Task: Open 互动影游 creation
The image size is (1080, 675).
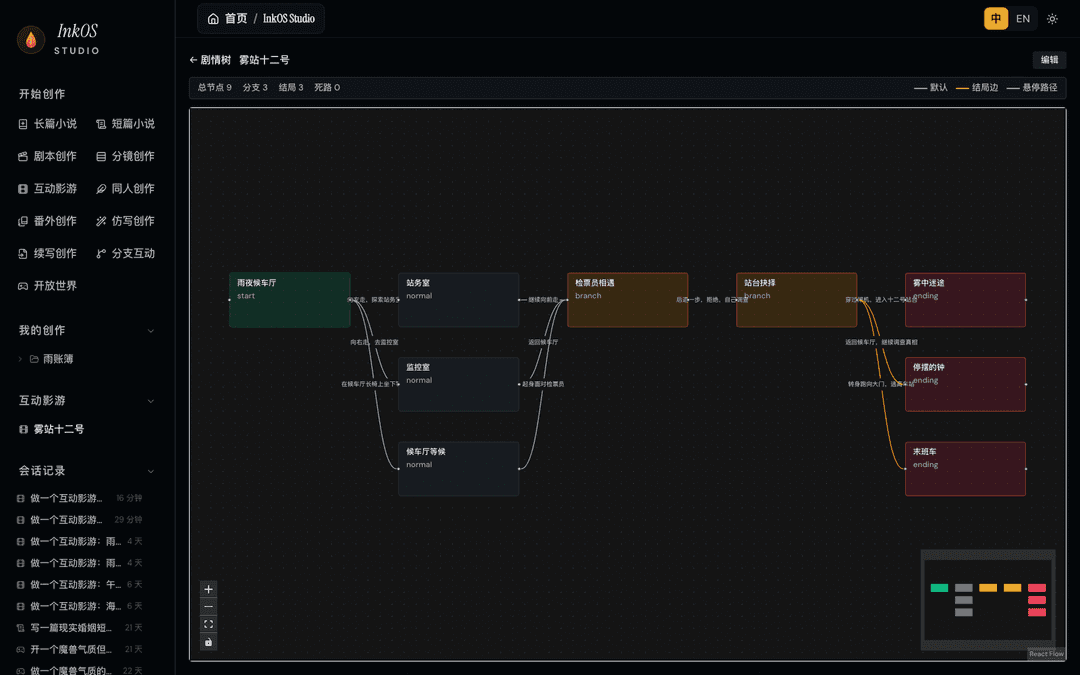Action: pyautogui.click(x=48, y=189)
